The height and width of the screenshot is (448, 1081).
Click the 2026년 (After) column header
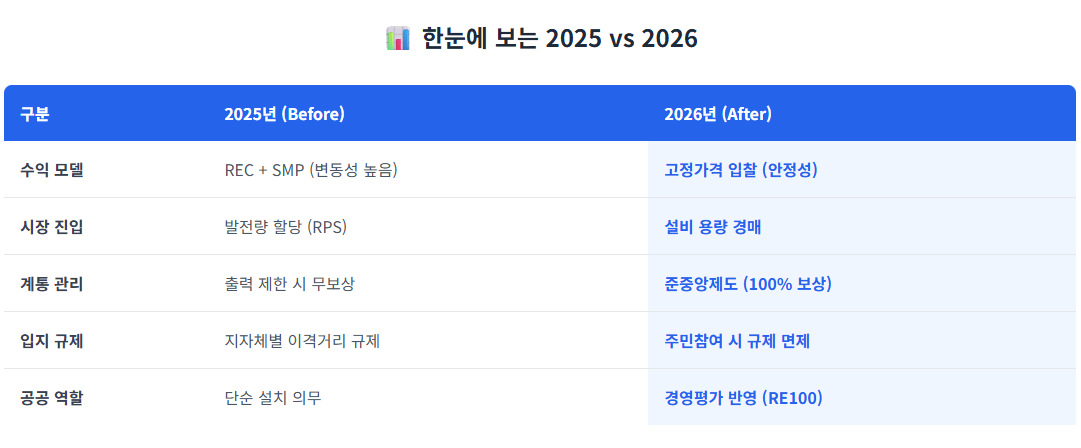coord(717,114)
